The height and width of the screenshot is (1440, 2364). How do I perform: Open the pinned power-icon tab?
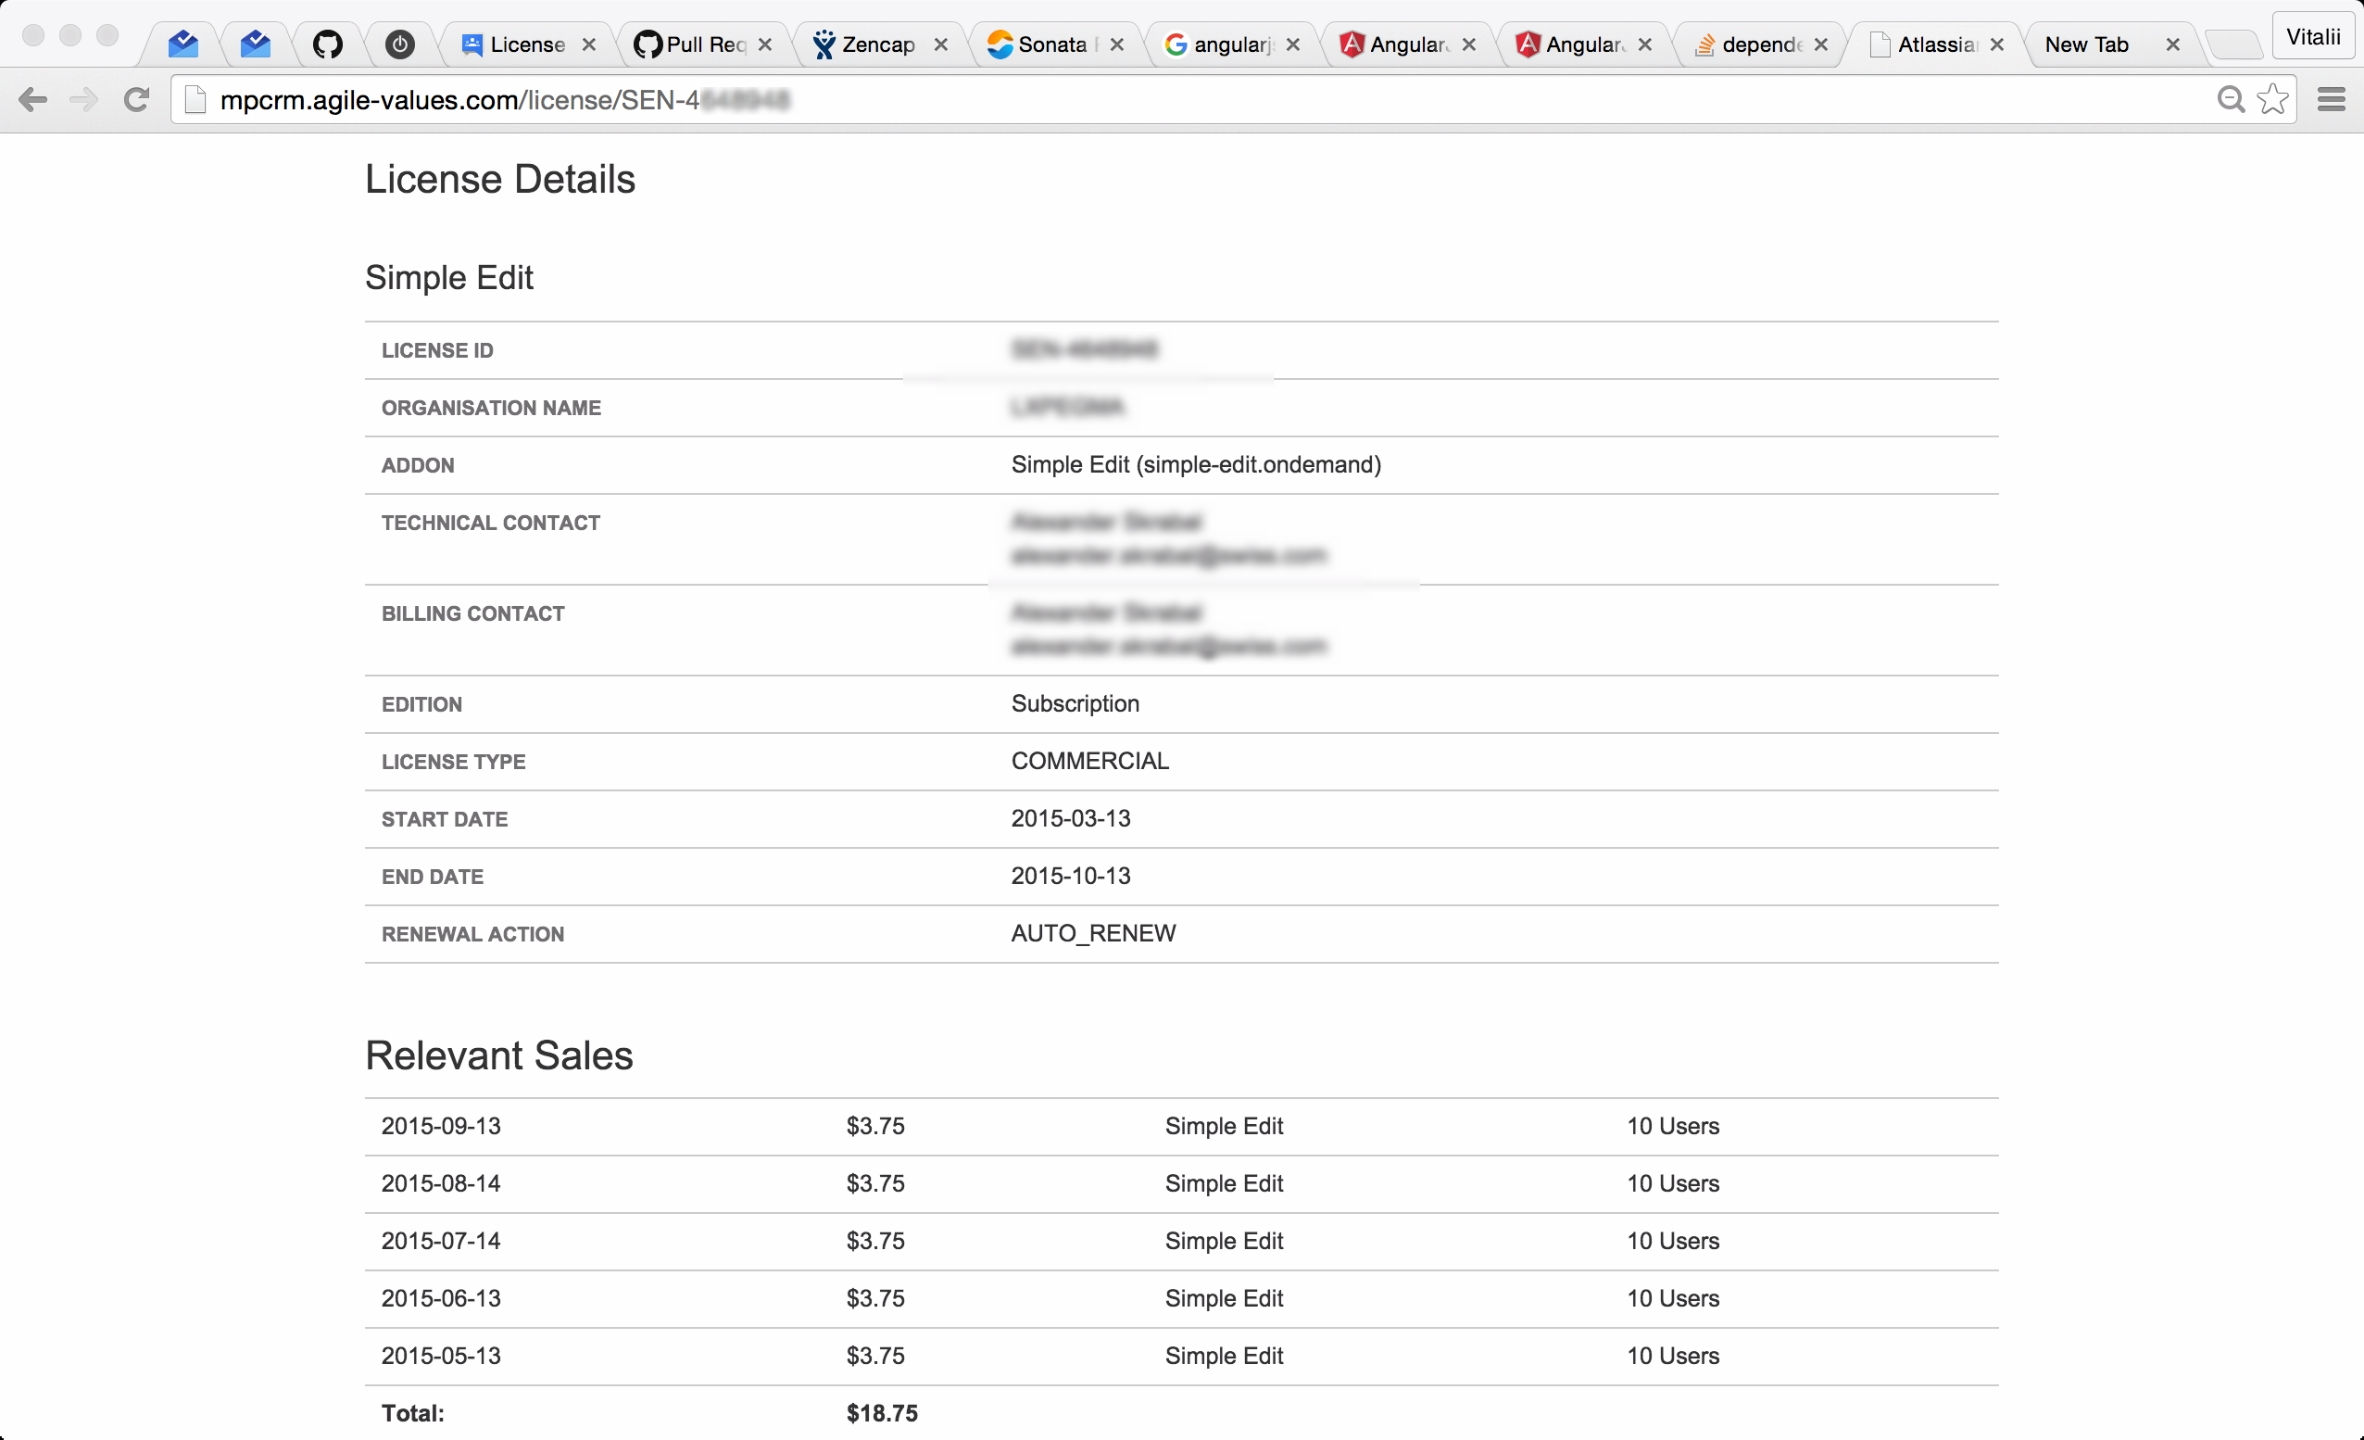pos(400,44)
